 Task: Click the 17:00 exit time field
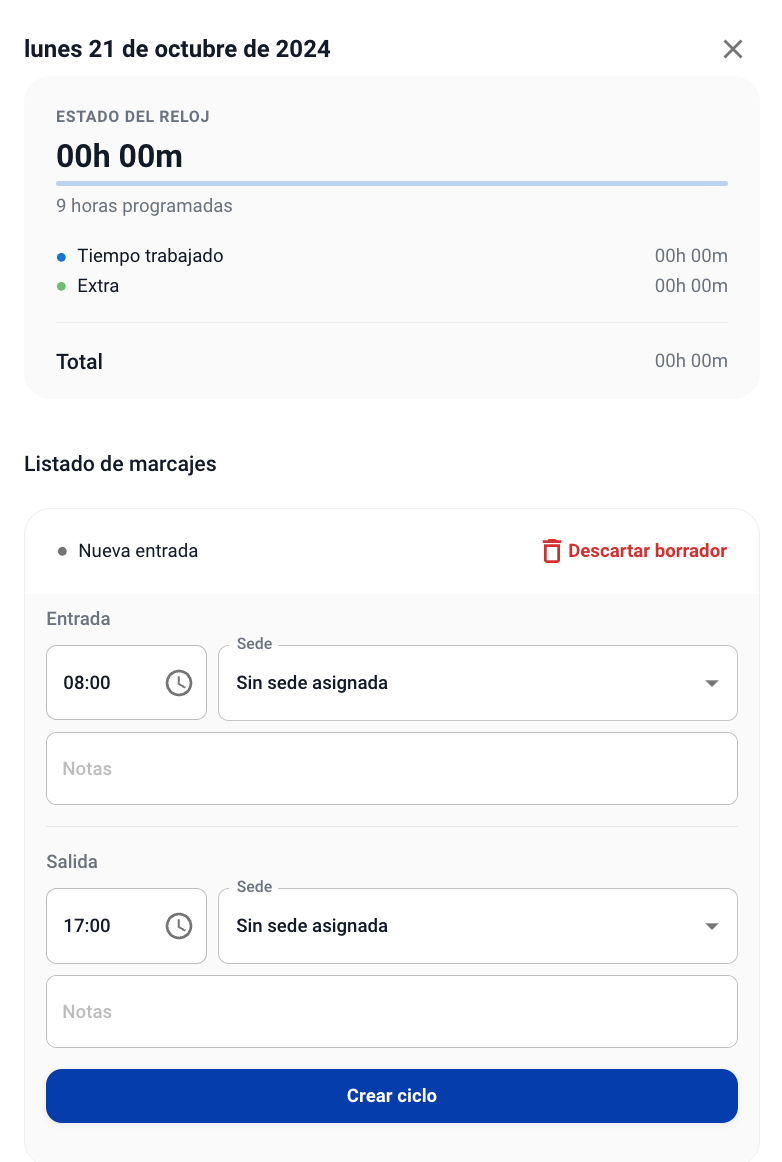[x=100, y=926]
